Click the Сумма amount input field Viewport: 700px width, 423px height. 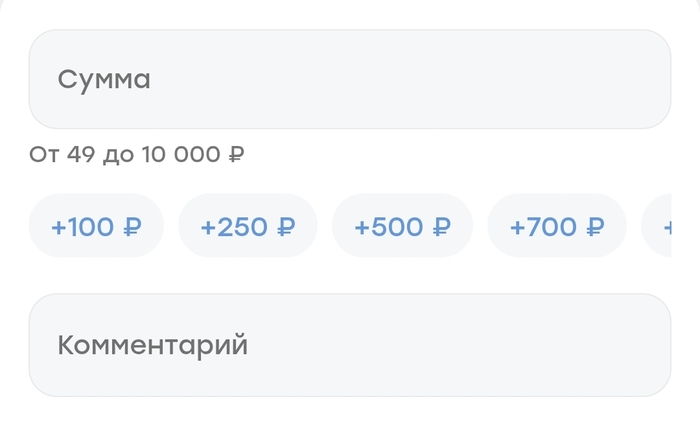click(x=349, y=80)
